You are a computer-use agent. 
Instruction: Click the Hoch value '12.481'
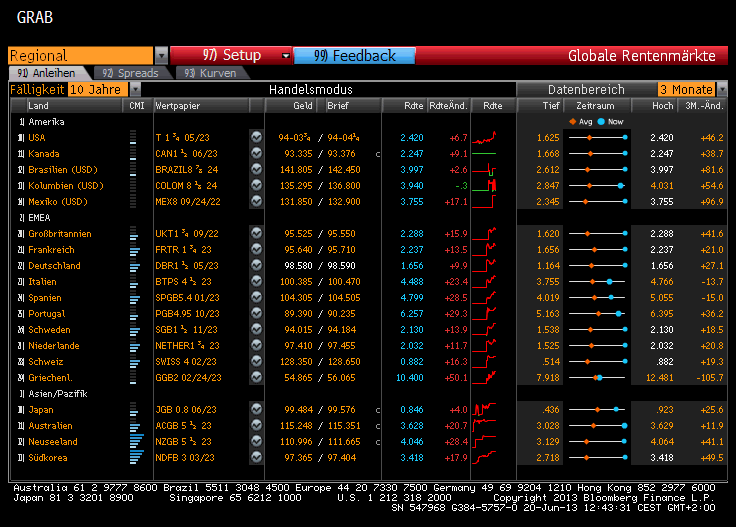pyautogui.click(x=659, y=377)
